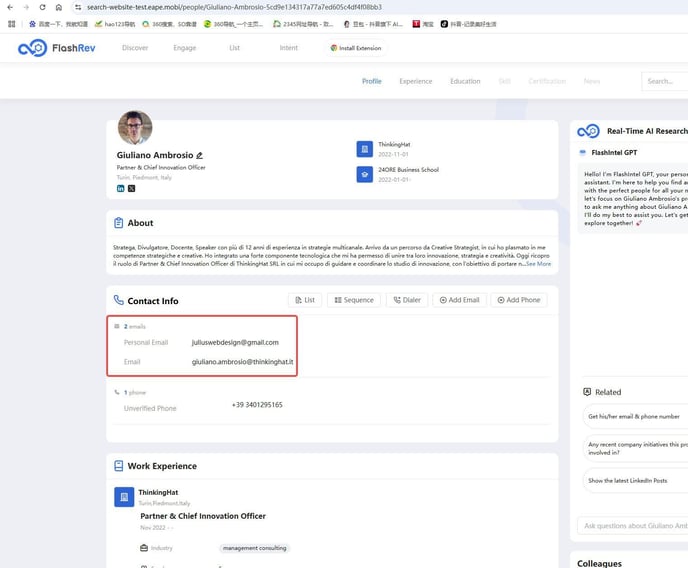
Task: Click the 24ORE Business School icon
Action: point(365,174)
